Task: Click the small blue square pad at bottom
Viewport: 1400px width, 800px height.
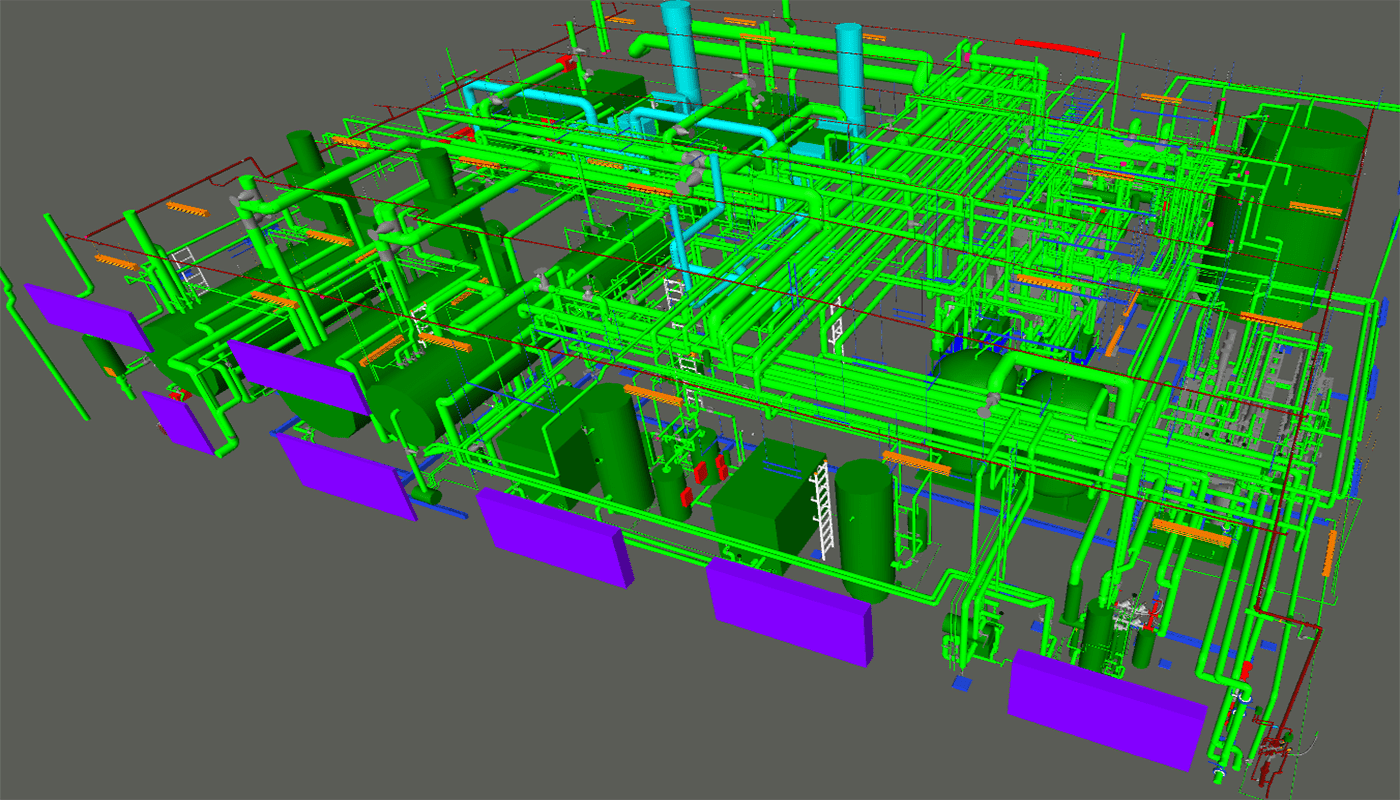Action: 962,684
